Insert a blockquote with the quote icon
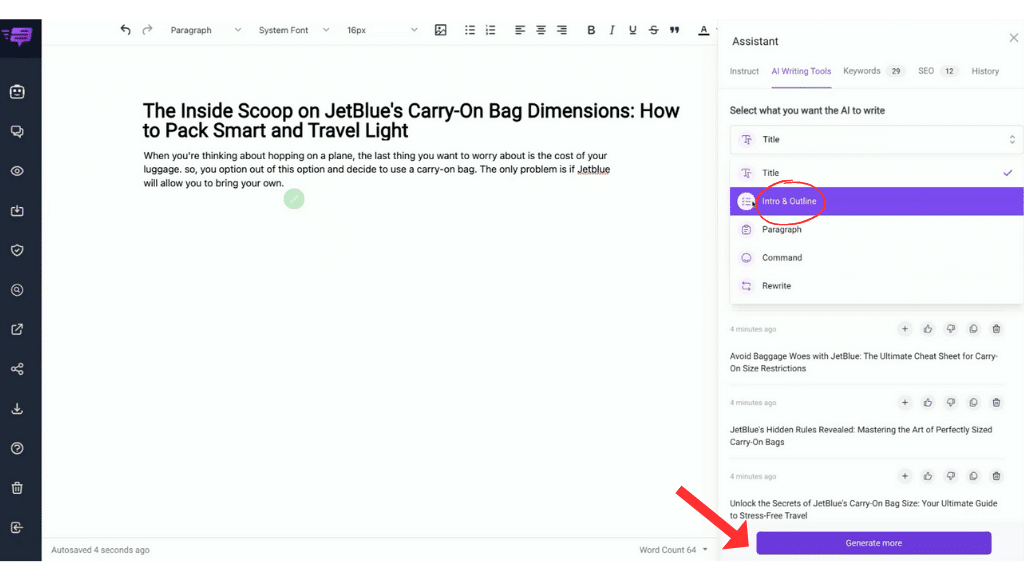1024x579 pixels. 675,30
